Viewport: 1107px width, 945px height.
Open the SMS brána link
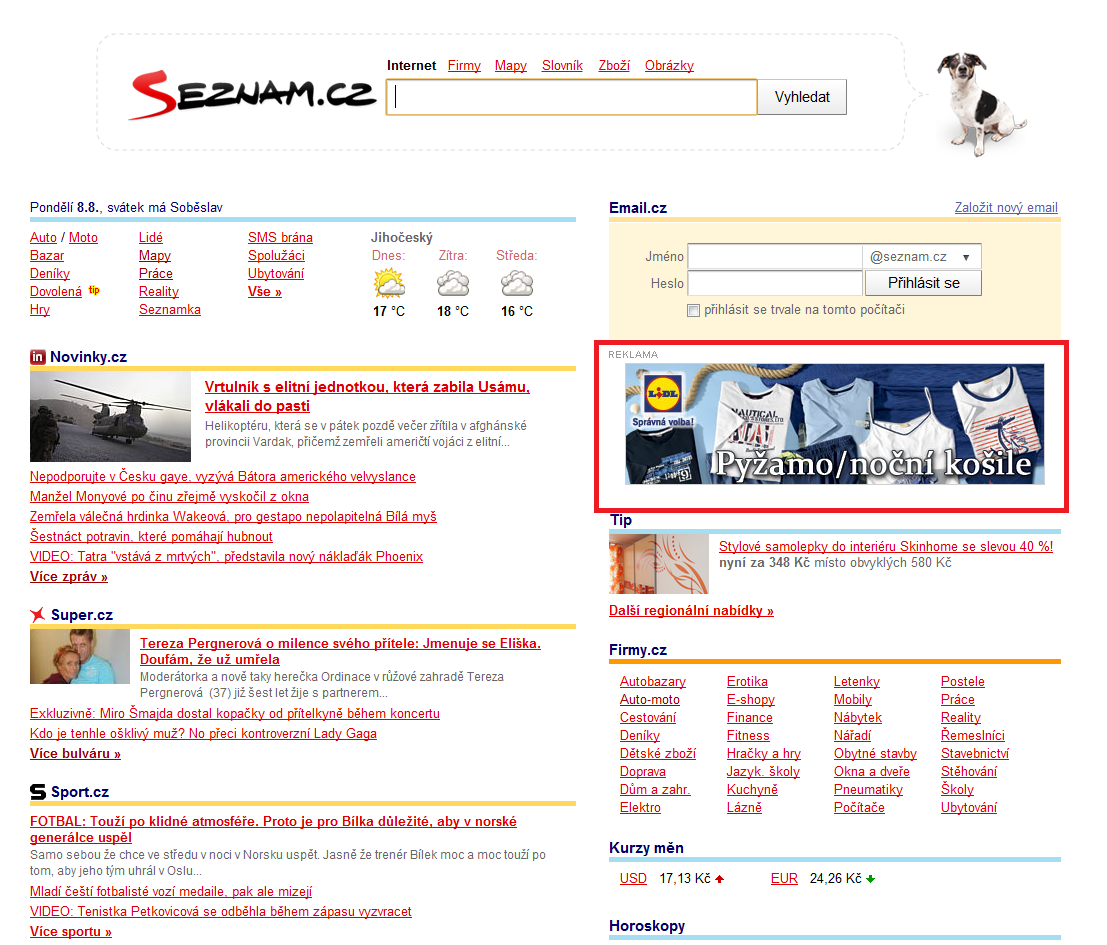tap(280, 238)
